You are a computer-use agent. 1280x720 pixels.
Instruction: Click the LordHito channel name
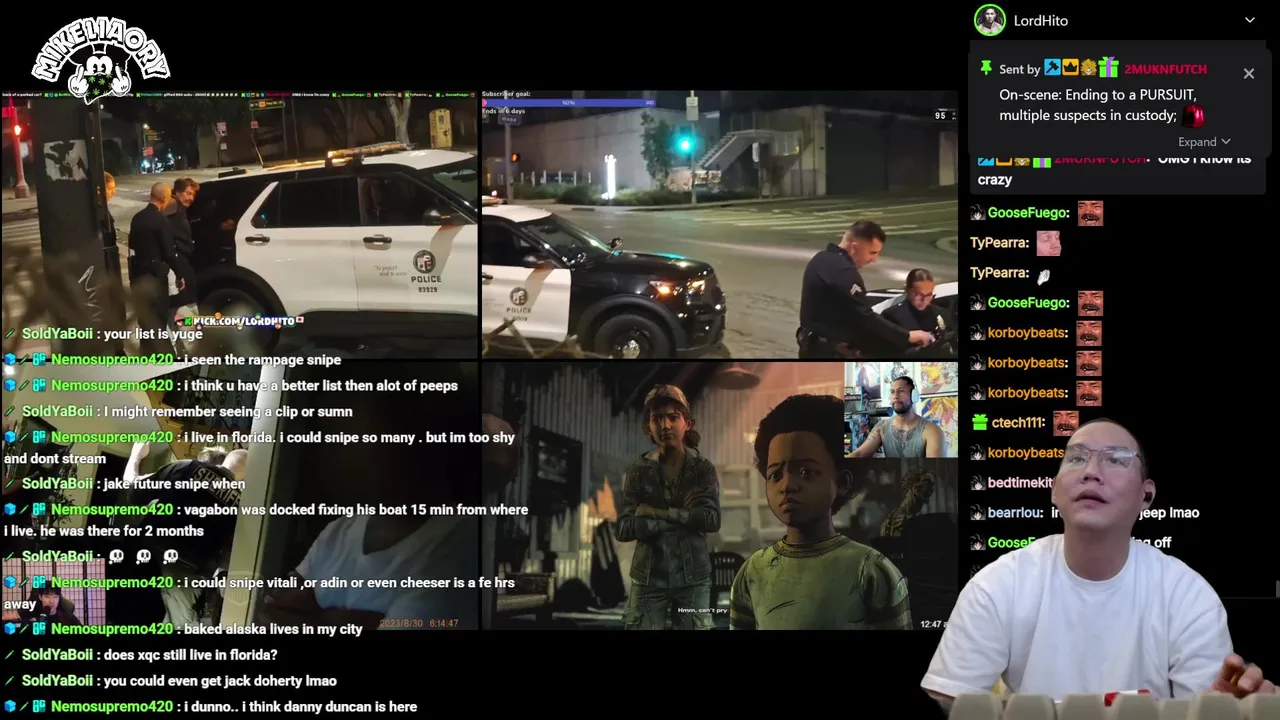1041,20
